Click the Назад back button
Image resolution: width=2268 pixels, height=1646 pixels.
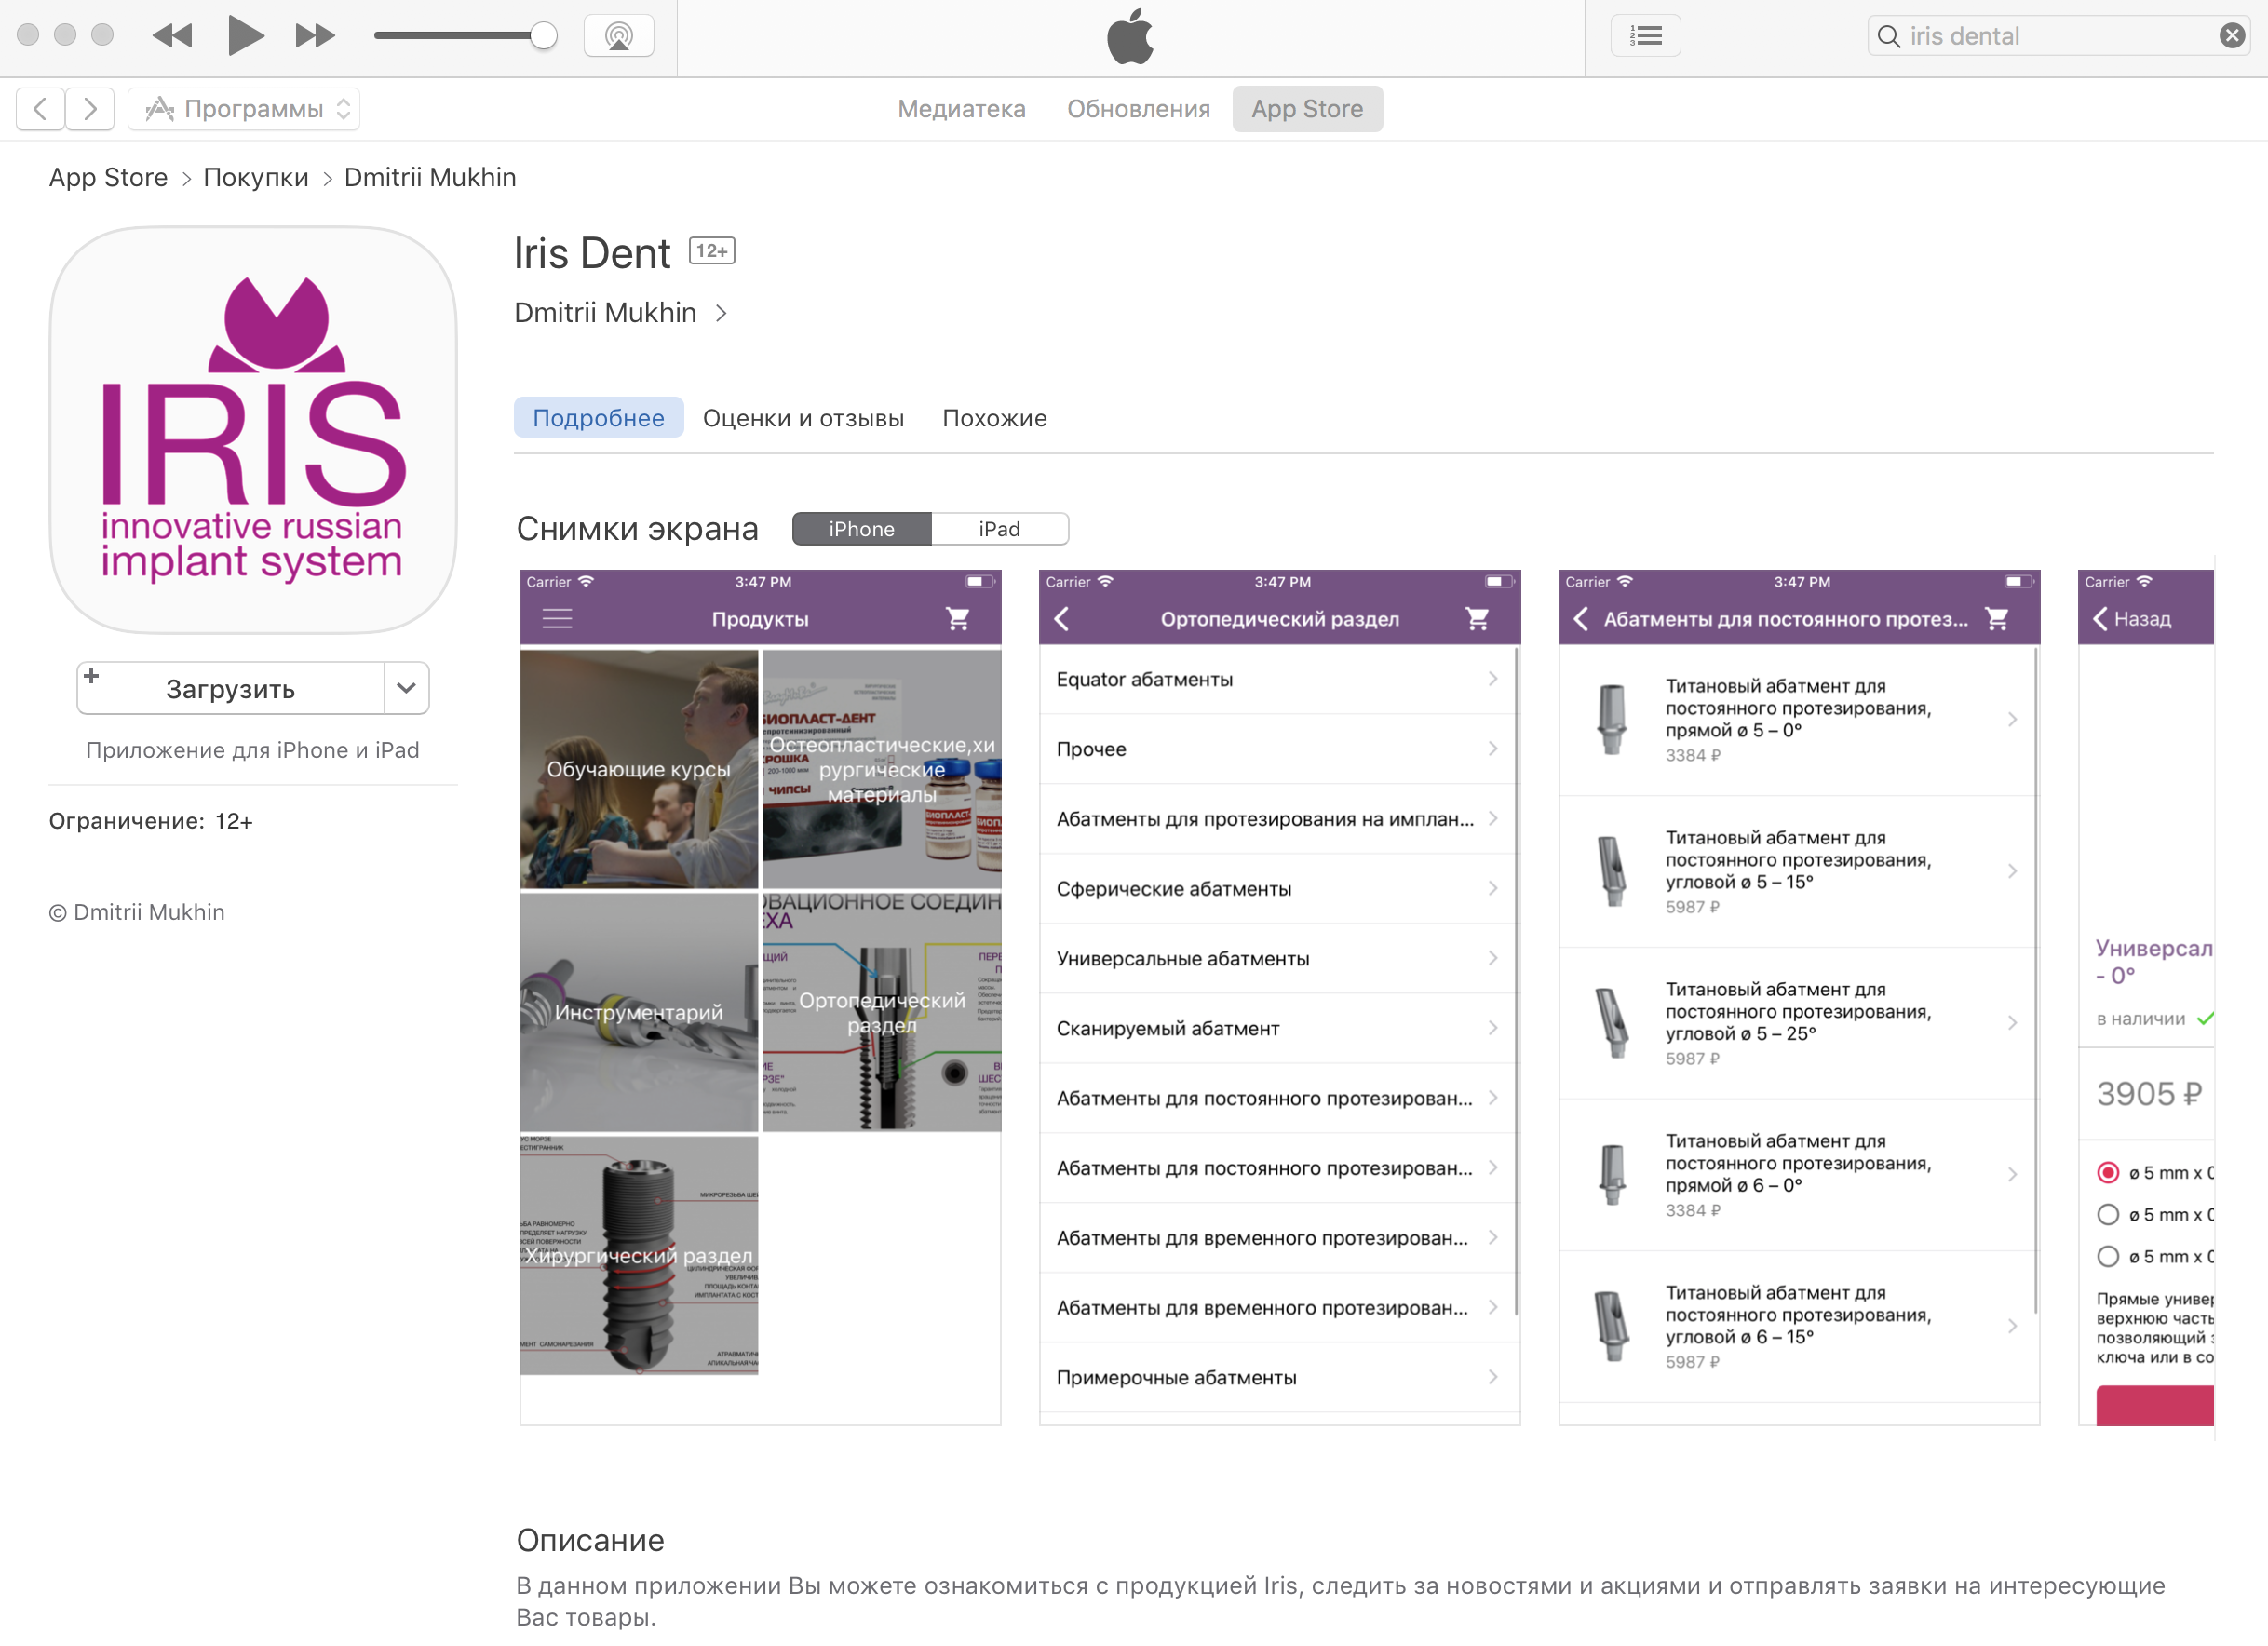click(x=2132, y=619)
